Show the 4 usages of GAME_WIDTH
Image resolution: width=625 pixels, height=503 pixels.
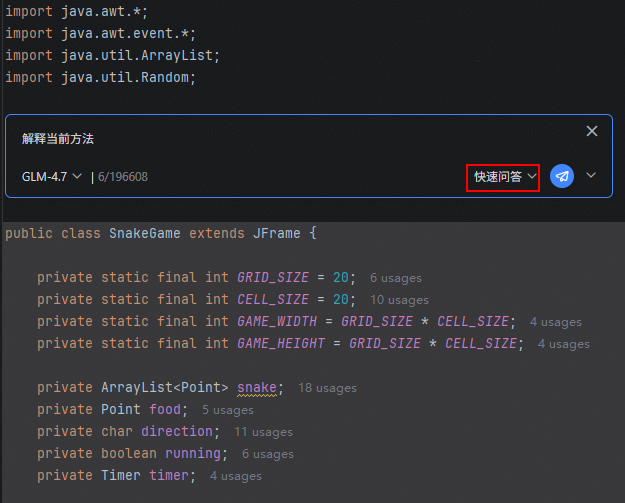(555, 322)
